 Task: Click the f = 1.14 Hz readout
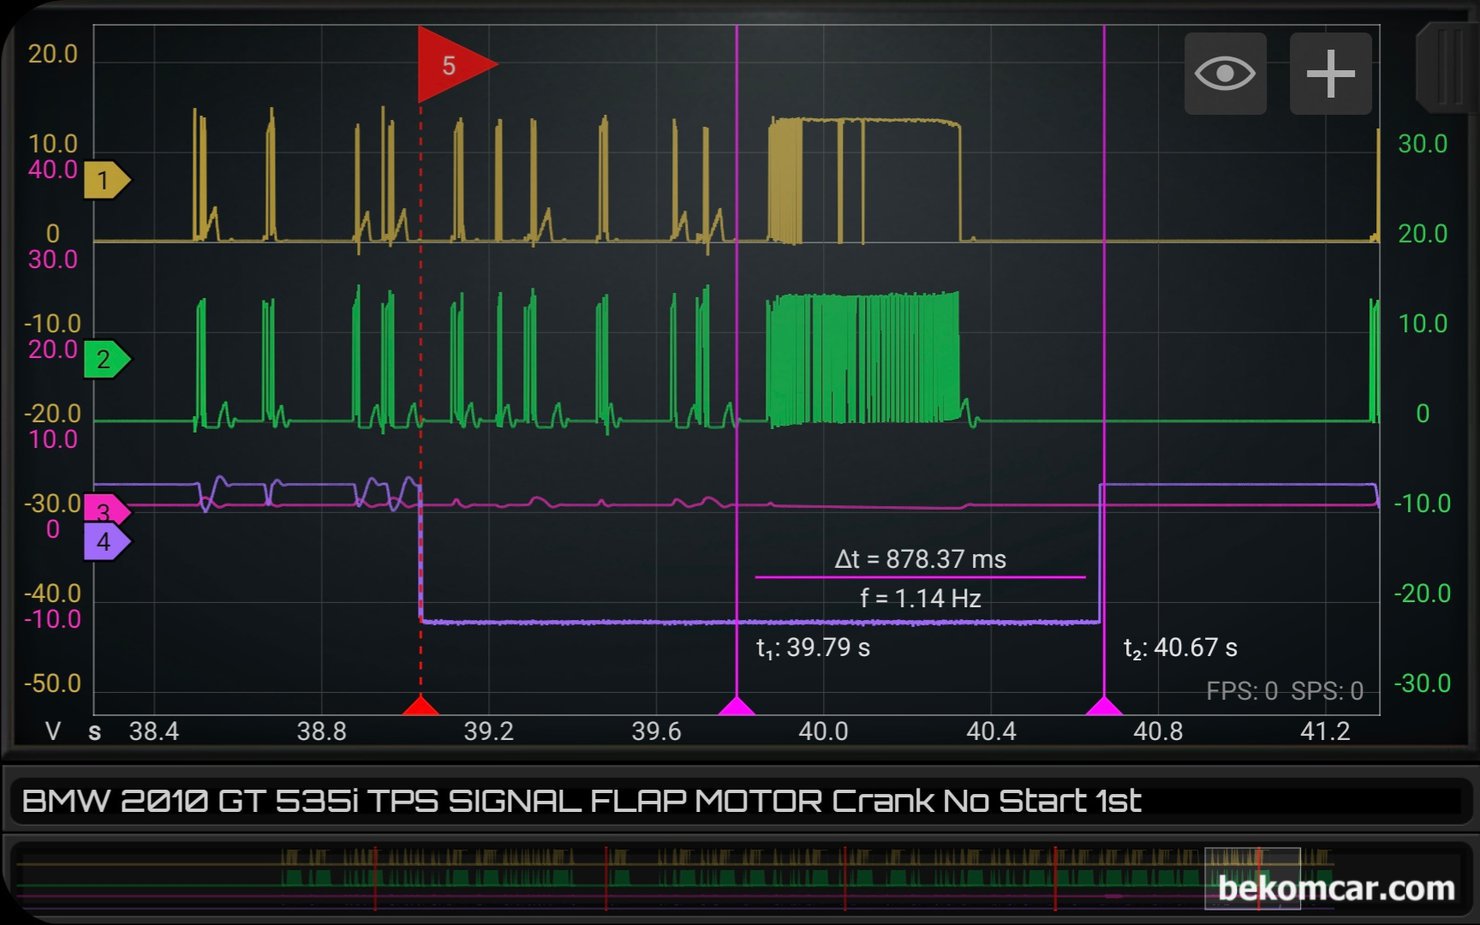point(920,598)
